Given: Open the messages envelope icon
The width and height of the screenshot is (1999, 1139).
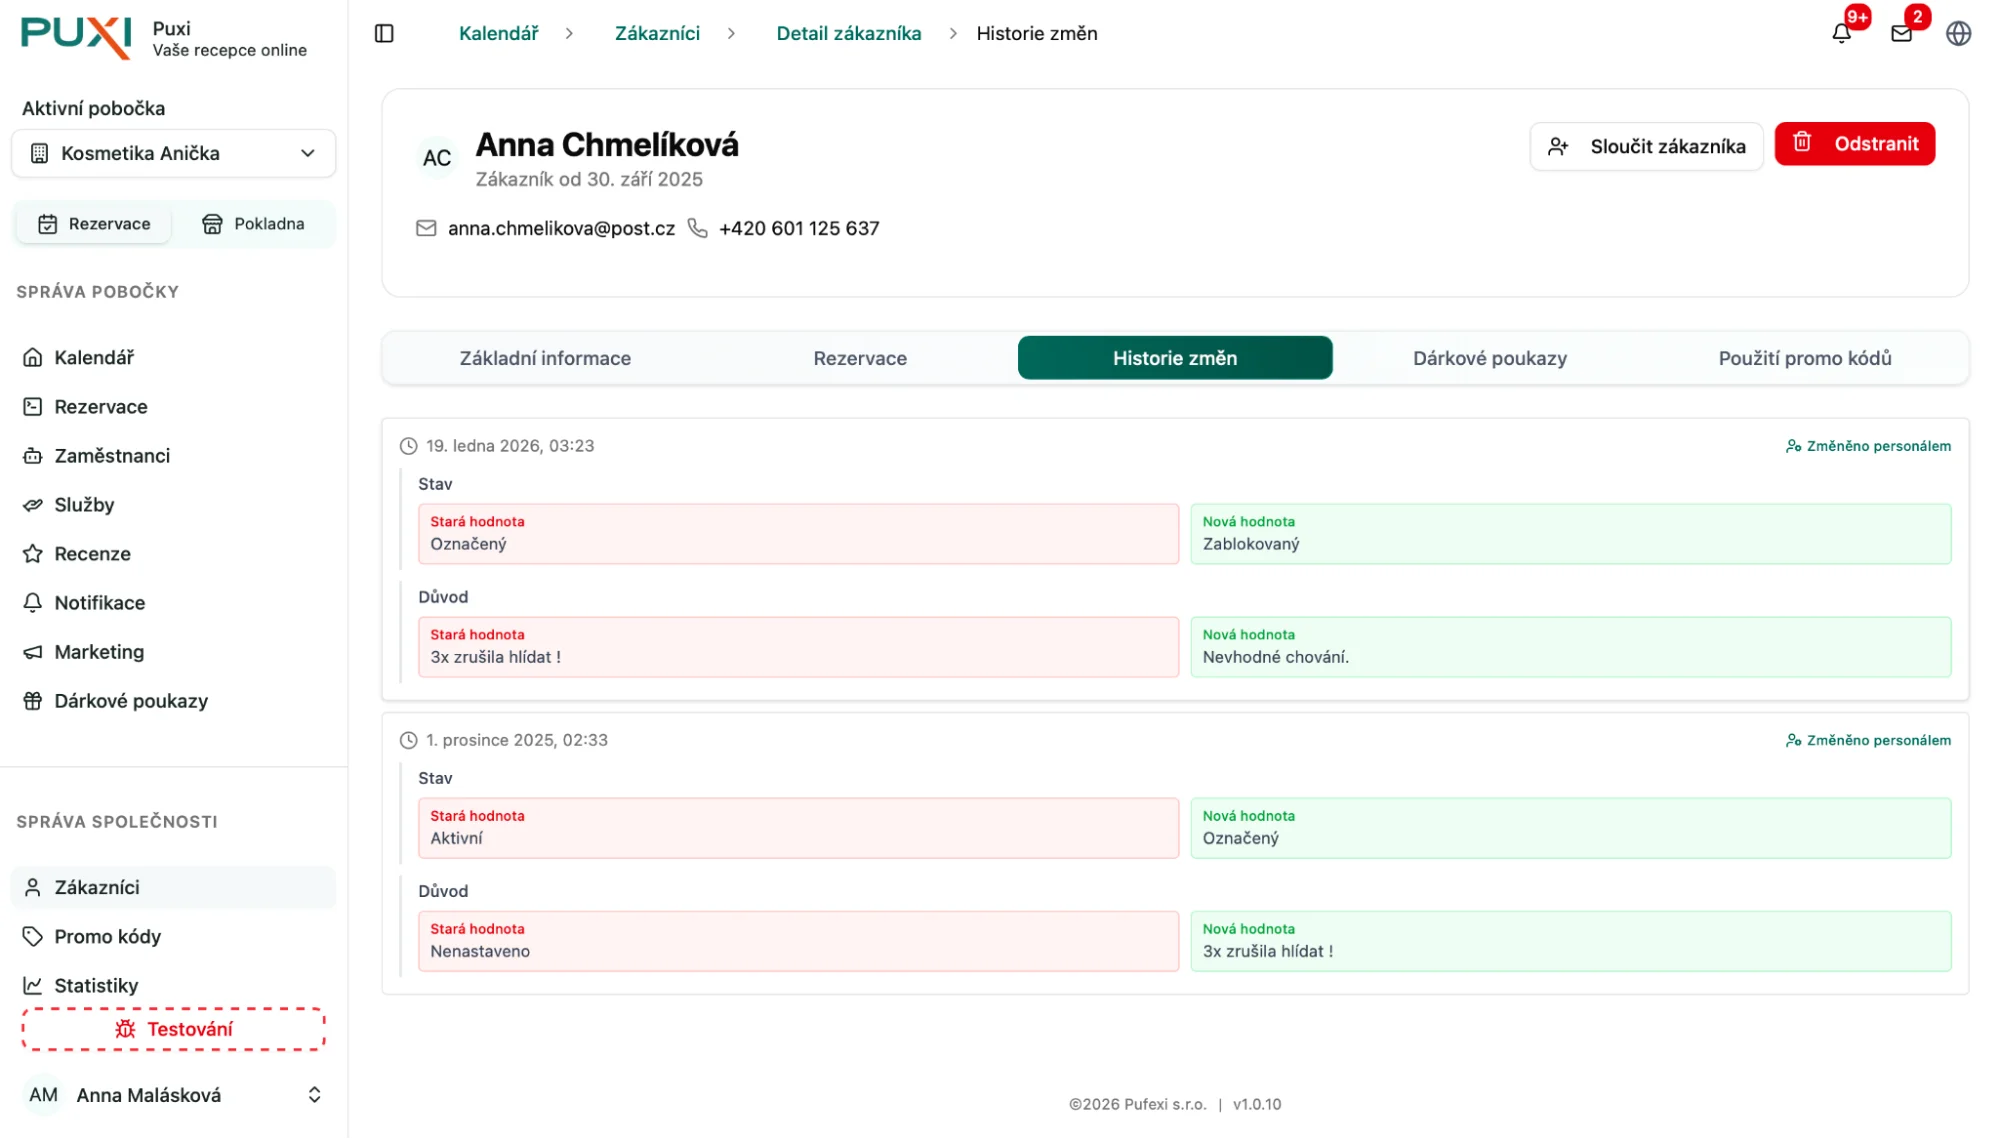Looking at the screenshot, I should pos(1901,34).
